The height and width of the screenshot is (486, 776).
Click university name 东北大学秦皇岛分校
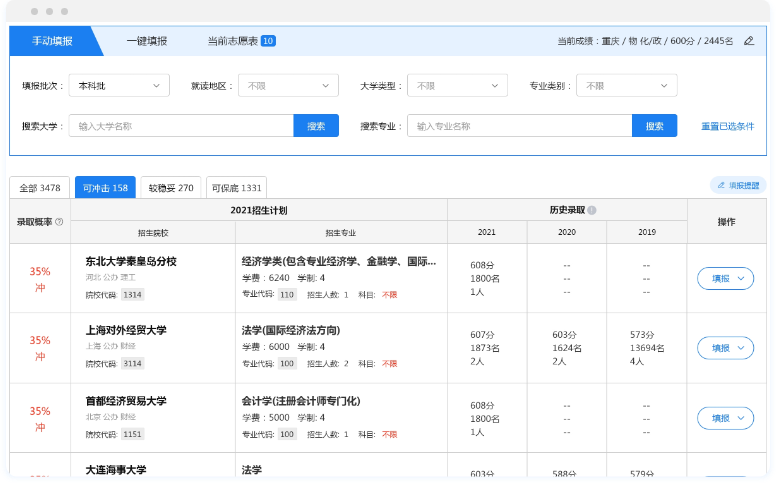(x=131, y=261)
